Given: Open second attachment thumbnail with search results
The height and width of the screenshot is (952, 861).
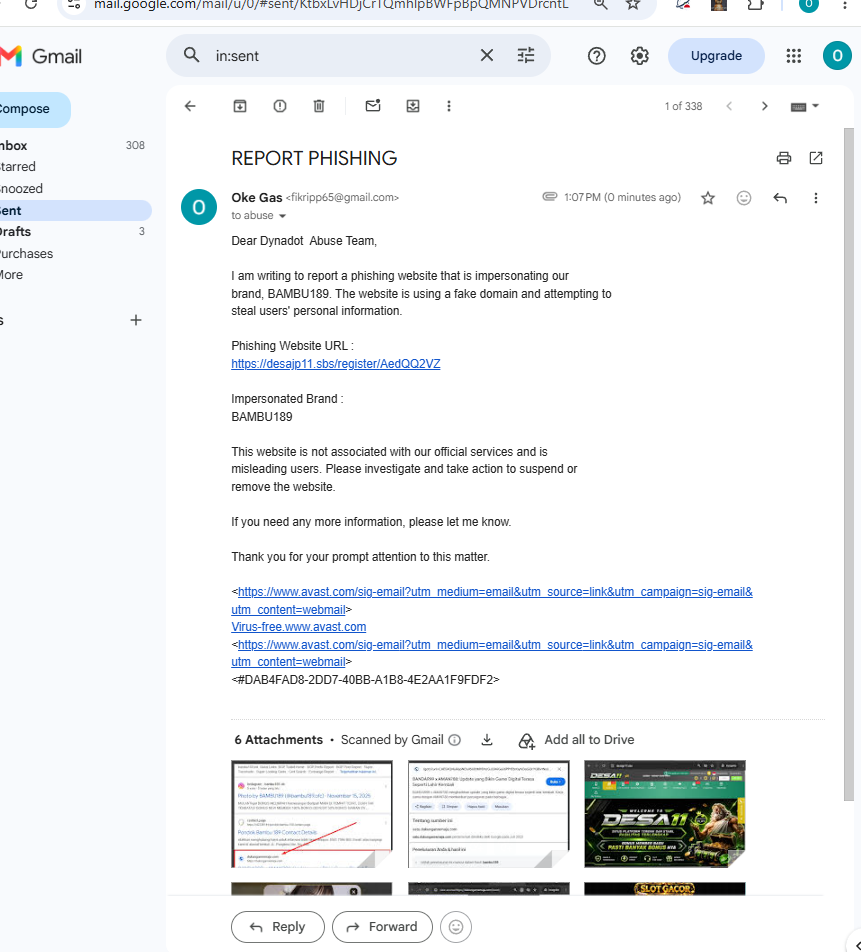Looking at the screenshot, I should (489, 814).
